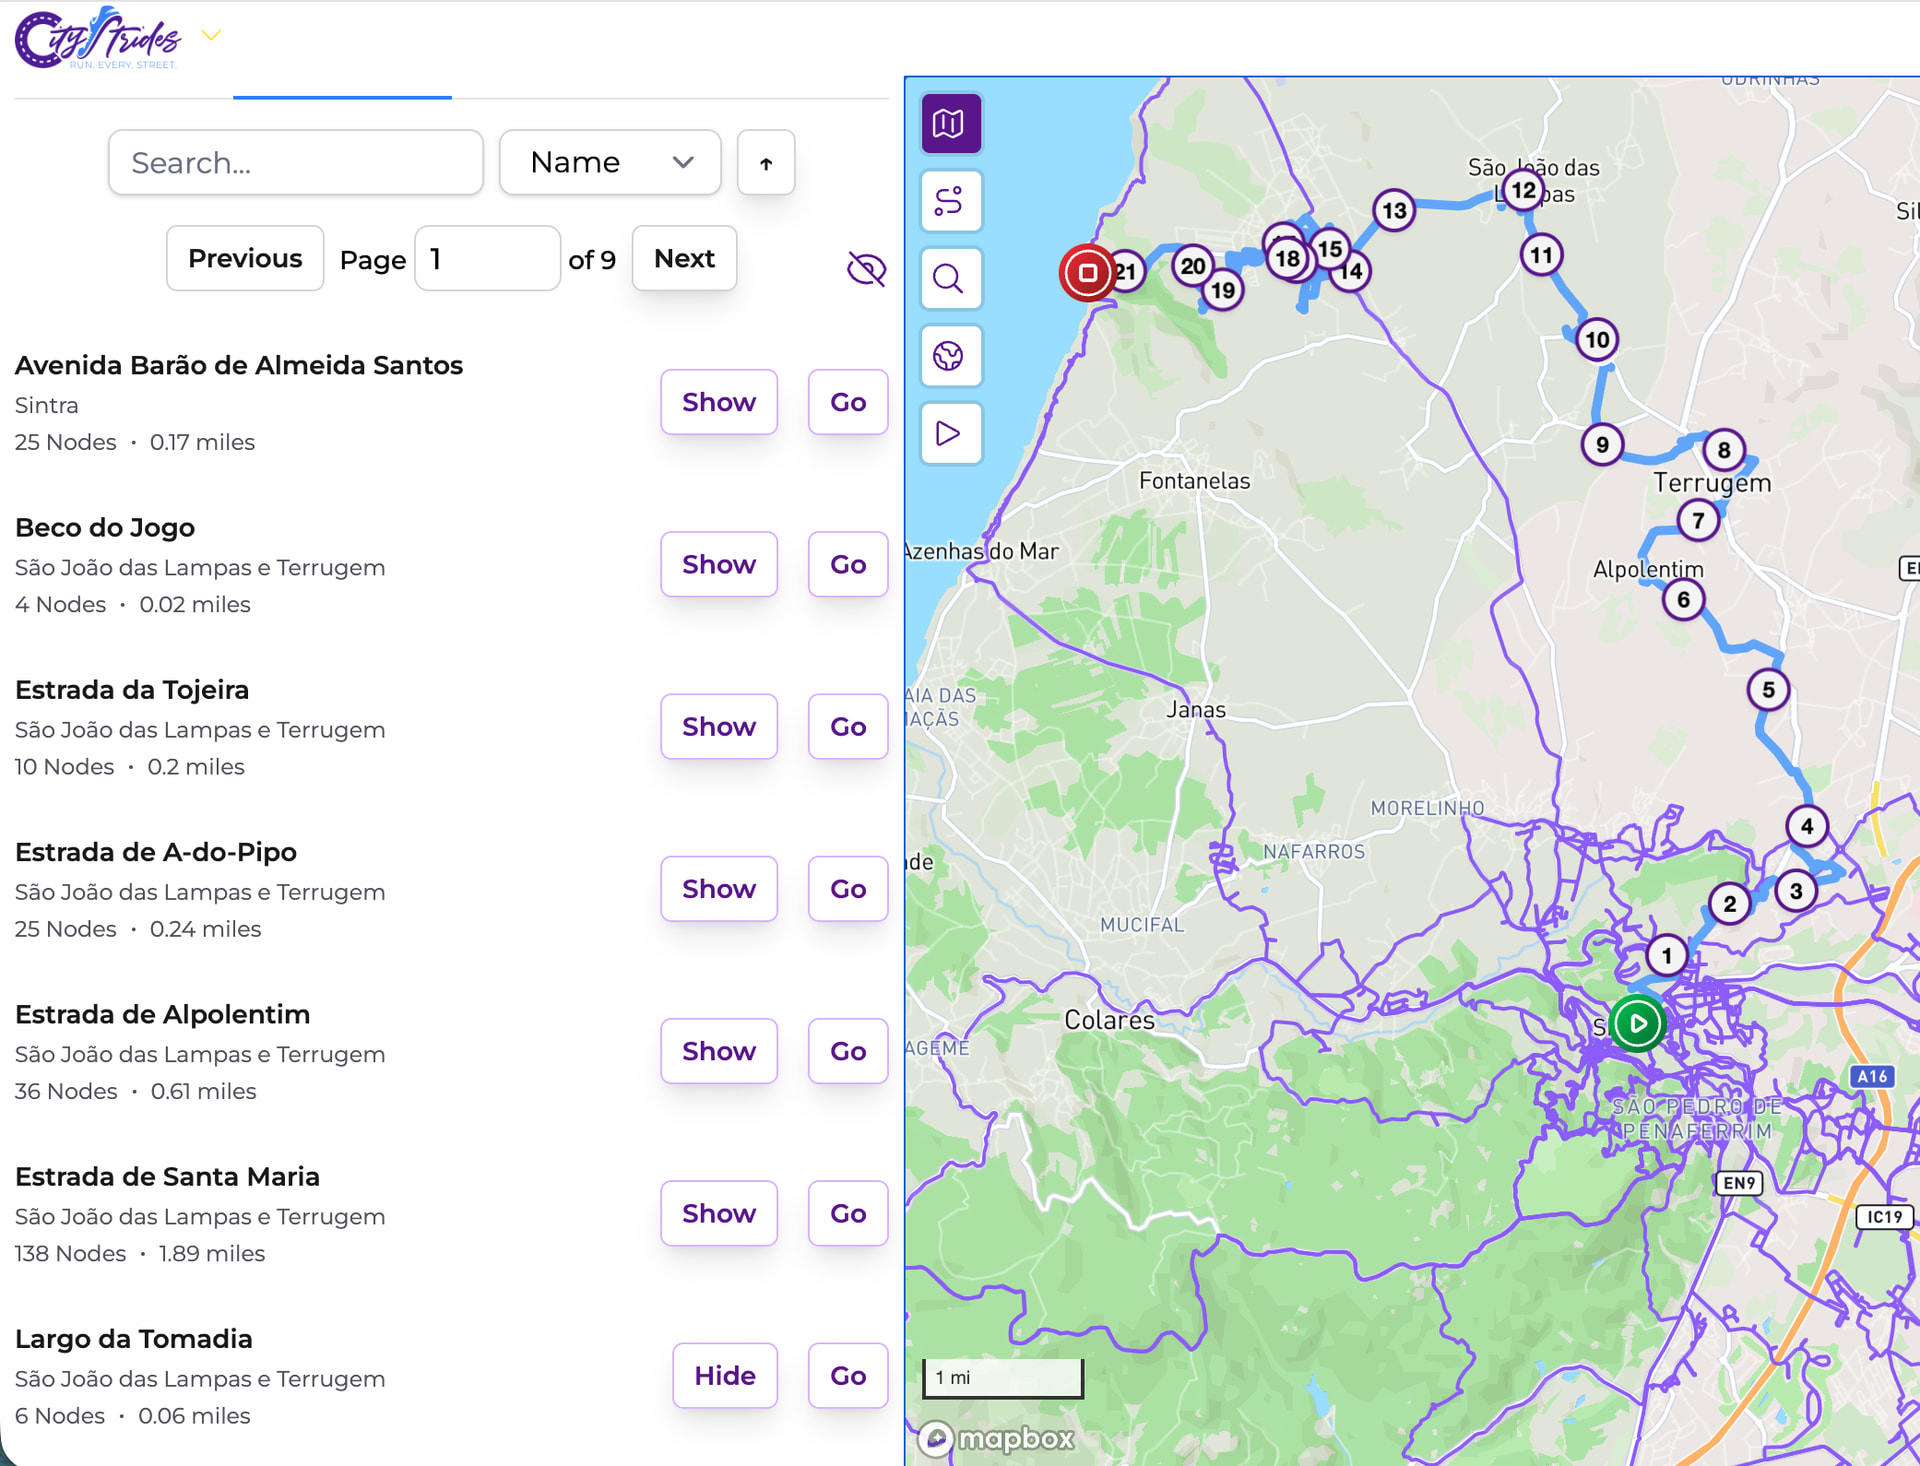
Task: Click the red route end marker
Action: click(x=1087, y=272)
